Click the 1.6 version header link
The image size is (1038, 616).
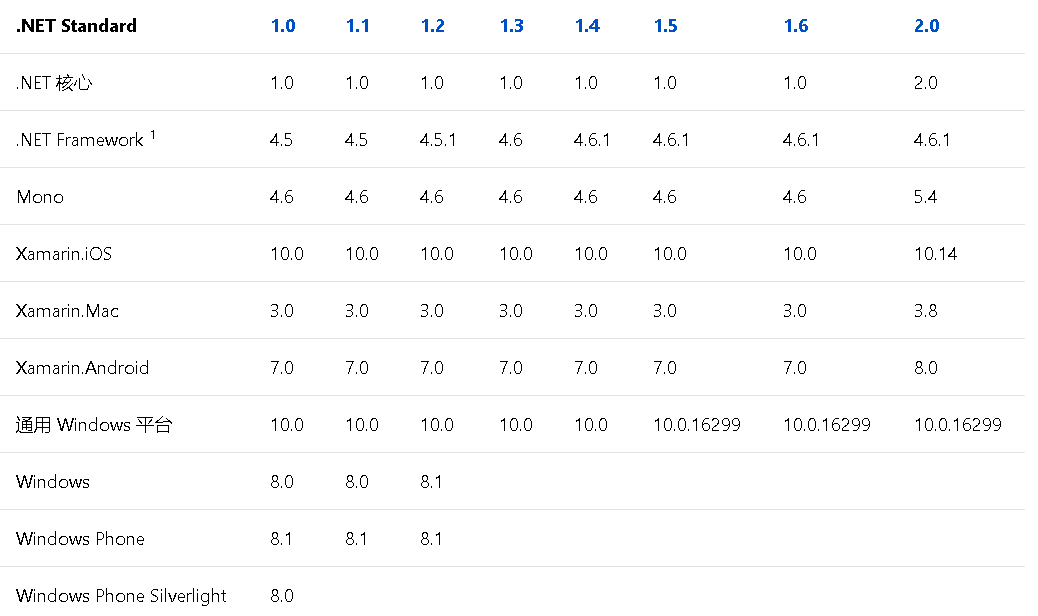click(x=796, y=26)
